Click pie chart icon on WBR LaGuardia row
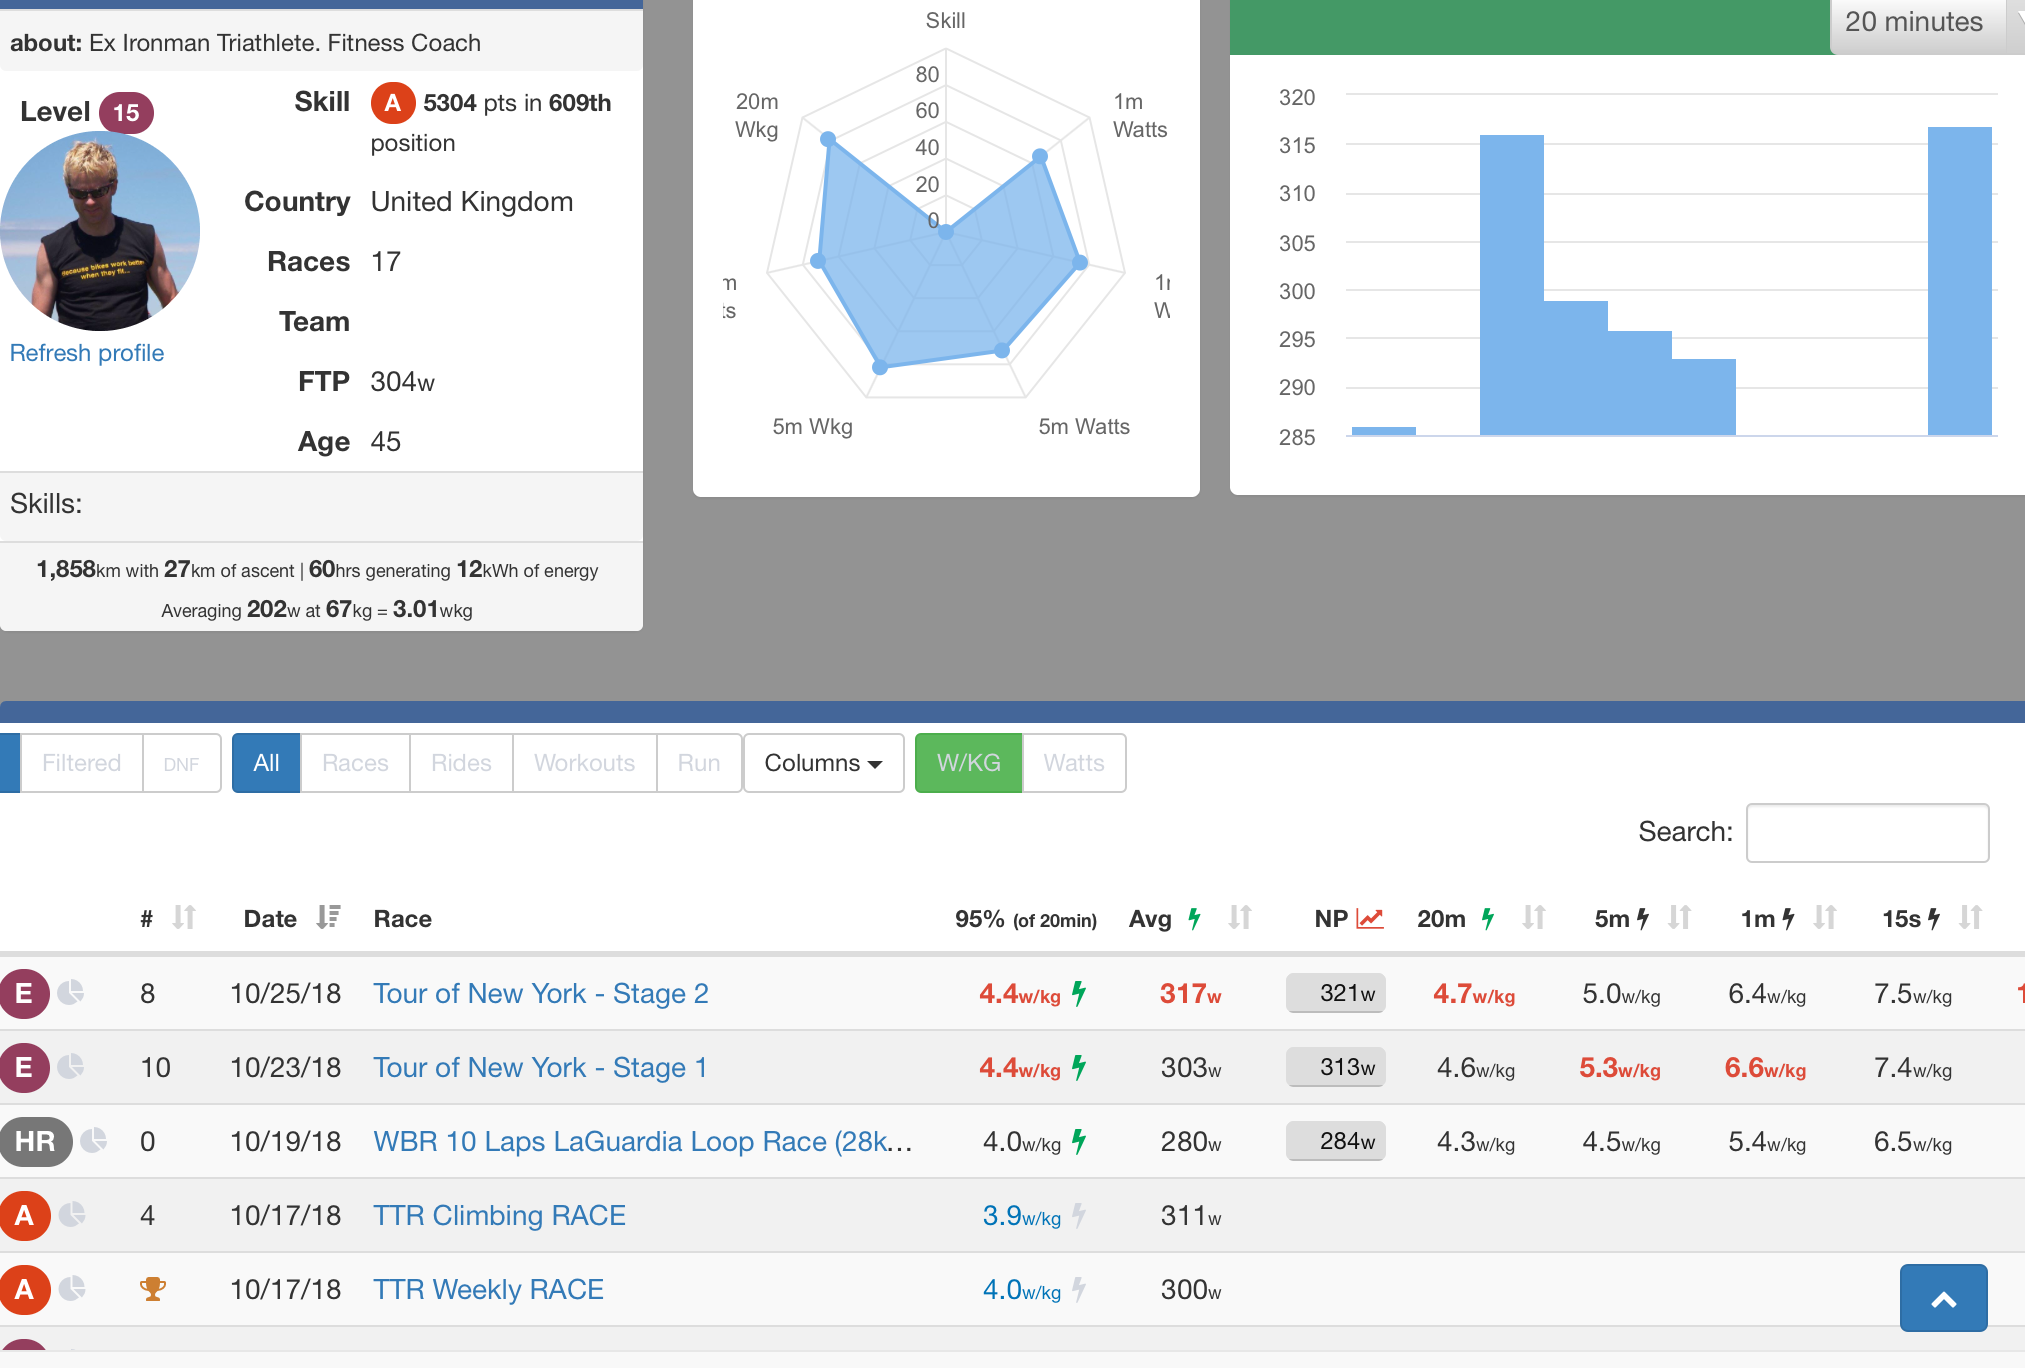Viewport: 2025px width, 1368px height. click(93, 1140)
